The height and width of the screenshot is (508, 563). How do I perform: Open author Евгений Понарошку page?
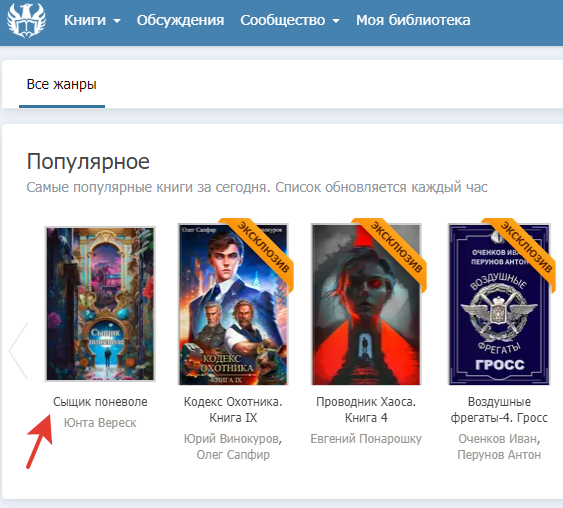tap(366, 439)
